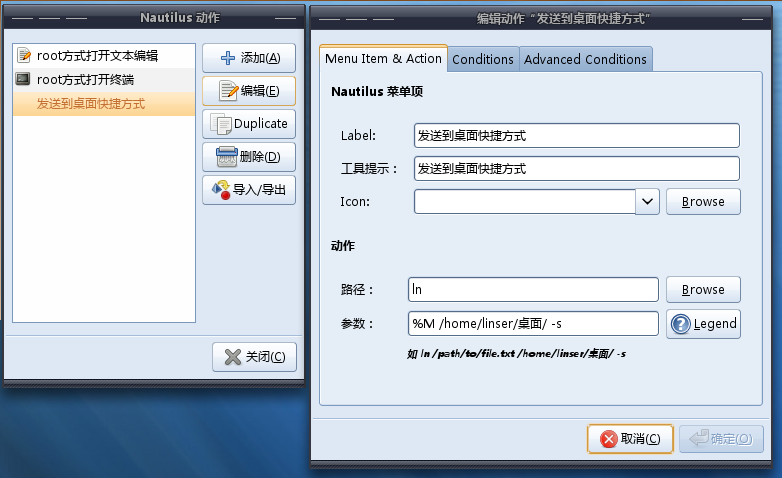The width and height of the screenshot is (782, 478).
Task: Click the window menu button at right of Nautilus 动作 title
Action: (285, 18)
